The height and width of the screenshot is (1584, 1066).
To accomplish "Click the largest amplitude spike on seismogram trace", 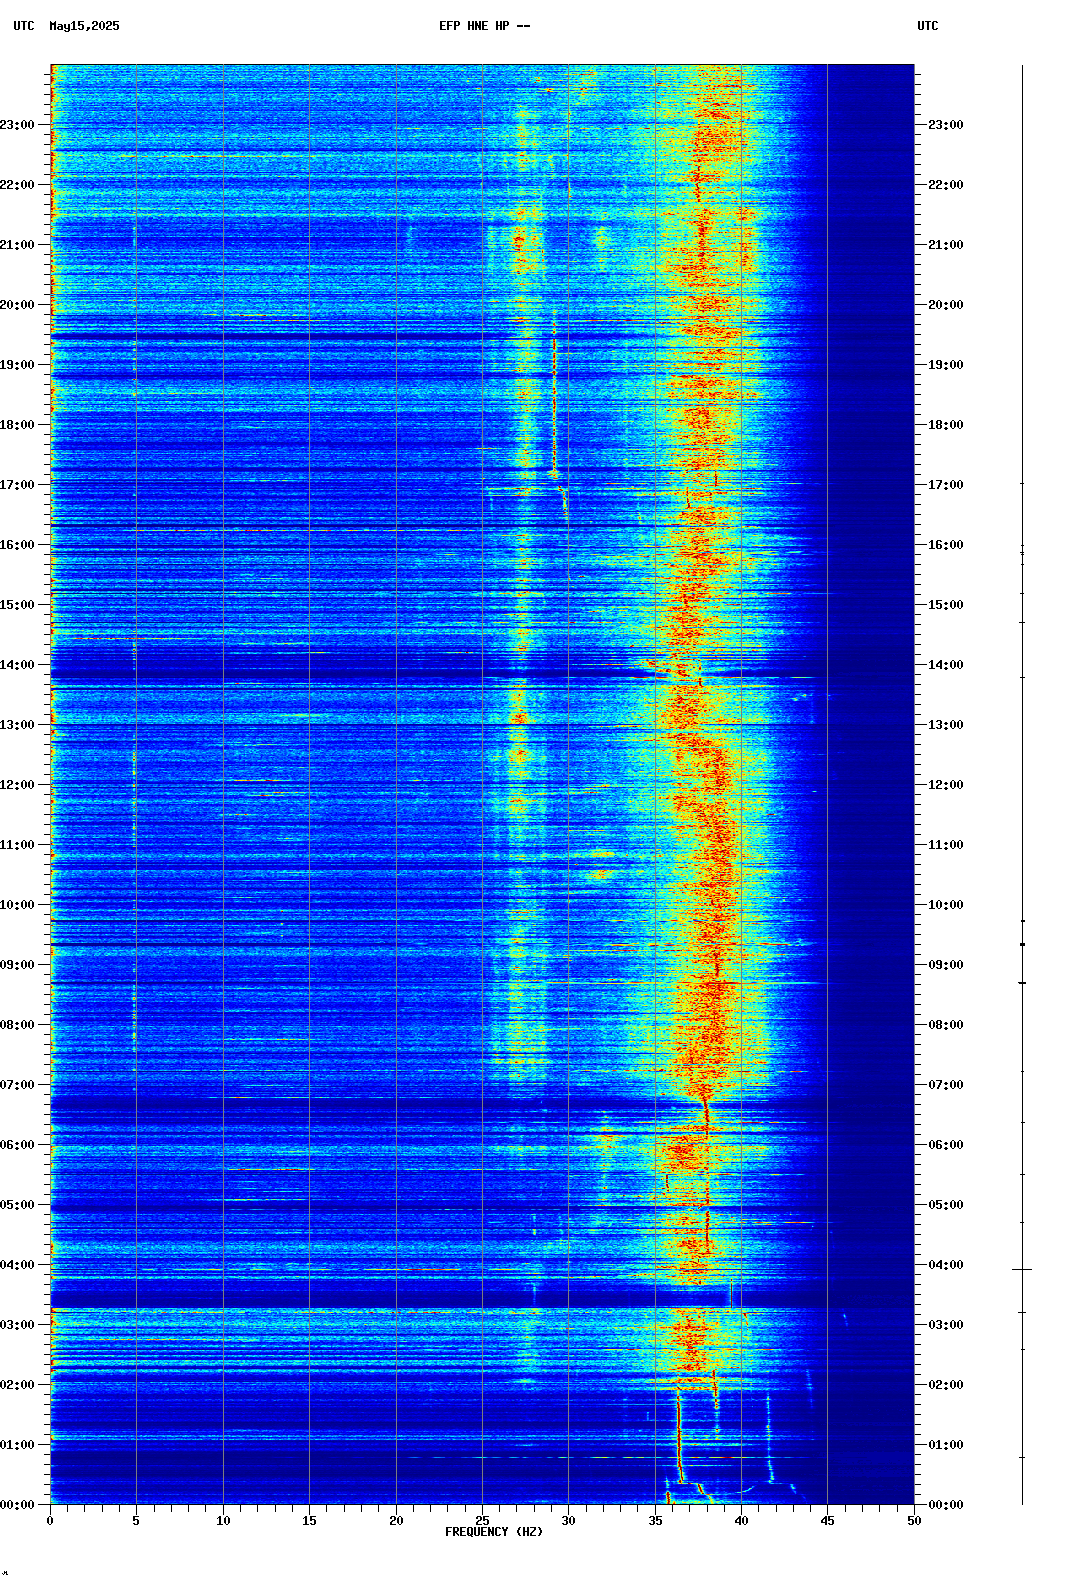I will click(x=1022, y=1269).
